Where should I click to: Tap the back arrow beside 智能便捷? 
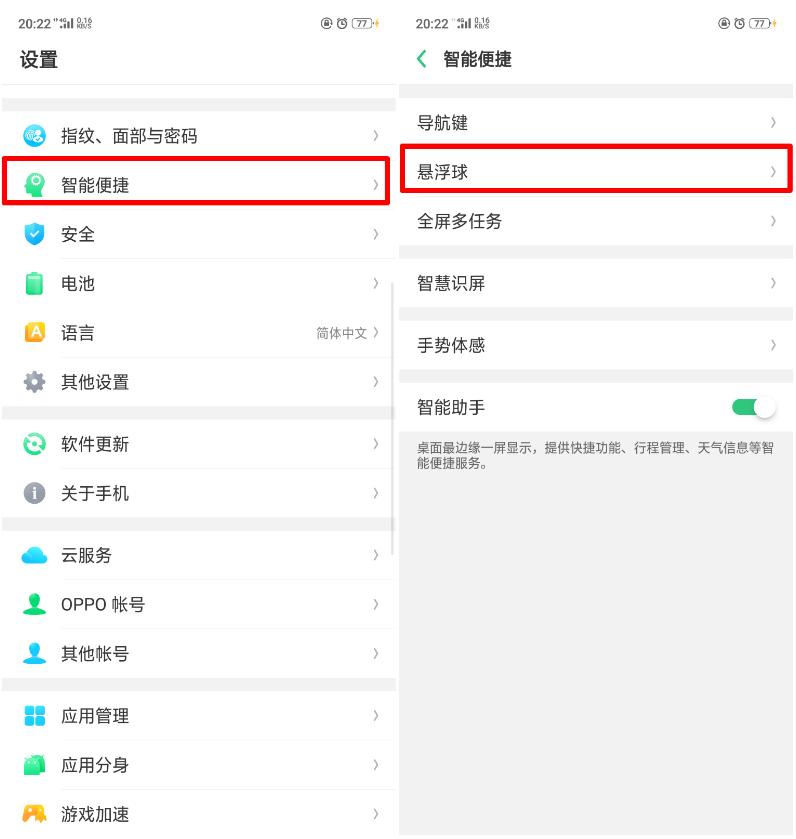tap(421, 59)
